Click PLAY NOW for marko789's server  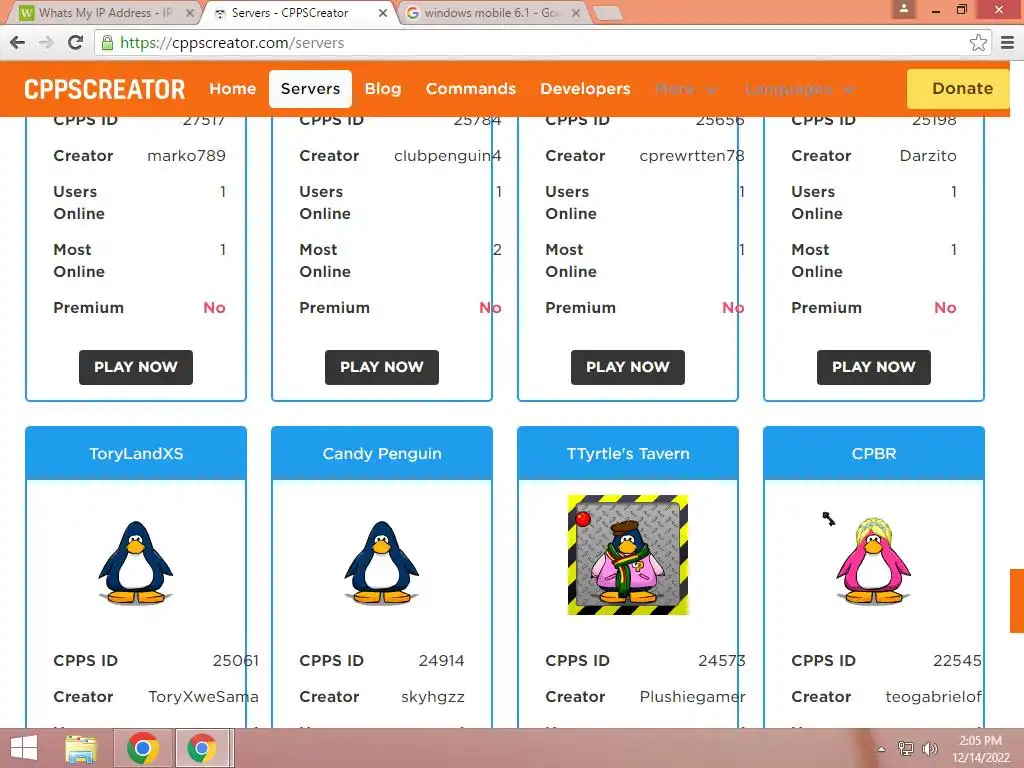click(136, 367)
